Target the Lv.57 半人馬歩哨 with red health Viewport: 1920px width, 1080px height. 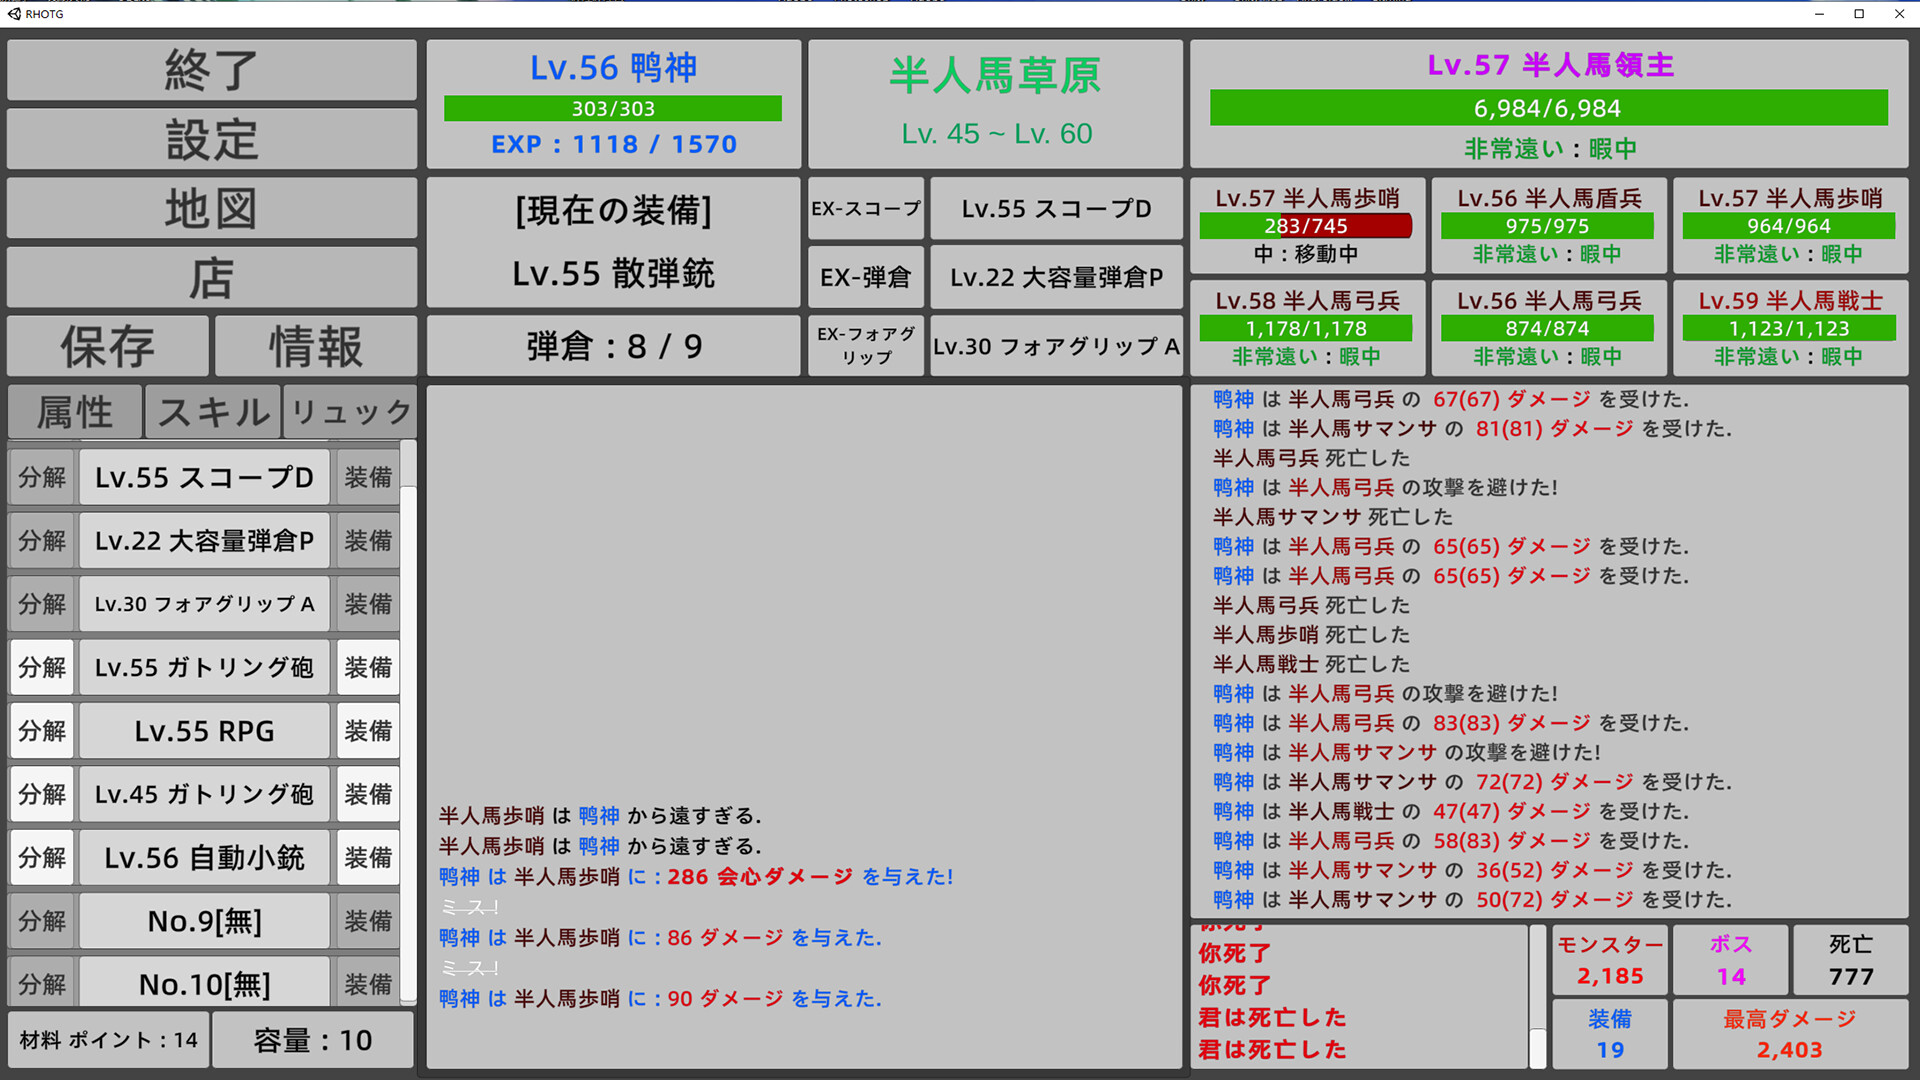[x=1306, y=226]
